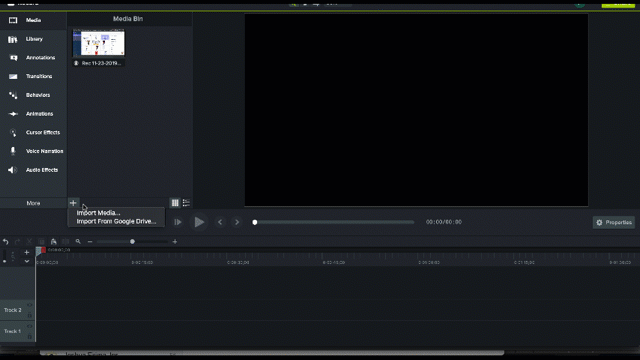This screenshot has width=640, height=360.
Task: Toggle the Track 1 lock icon
Action: [x=29, y=336]
